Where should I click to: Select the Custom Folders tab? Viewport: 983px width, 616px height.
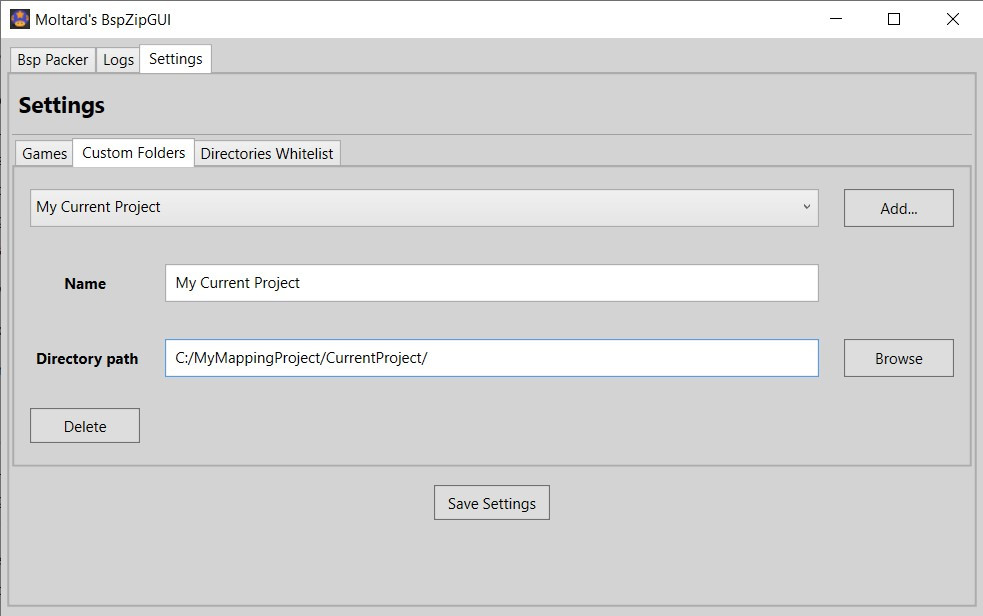point(132,152)
